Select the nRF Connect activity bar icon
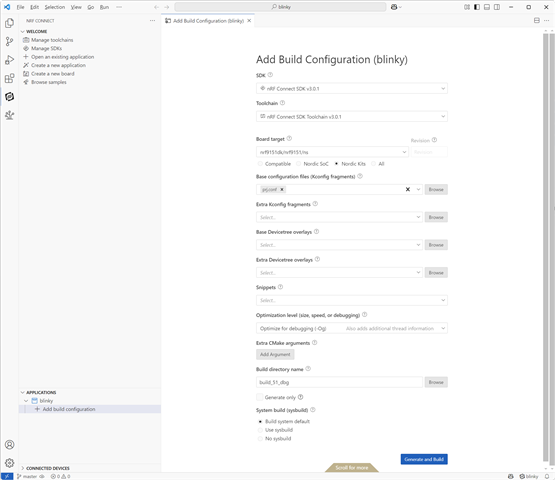Viewport: 555px width, 480px height. [10, 97]
